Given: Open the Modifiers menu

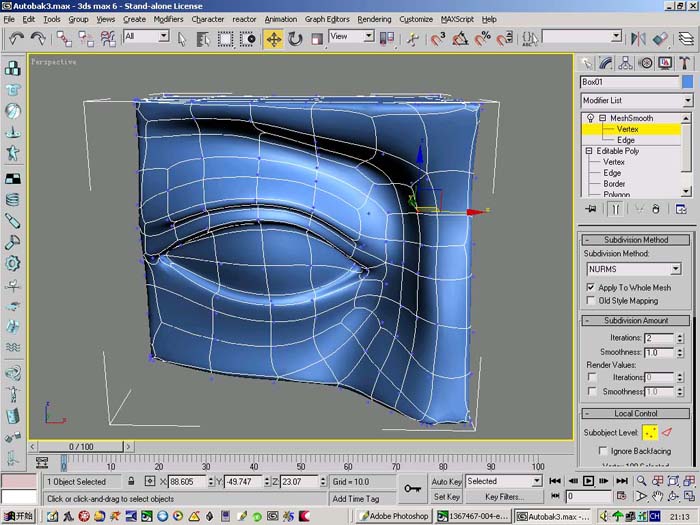Looking at the screenshot, I should point(168,19).
